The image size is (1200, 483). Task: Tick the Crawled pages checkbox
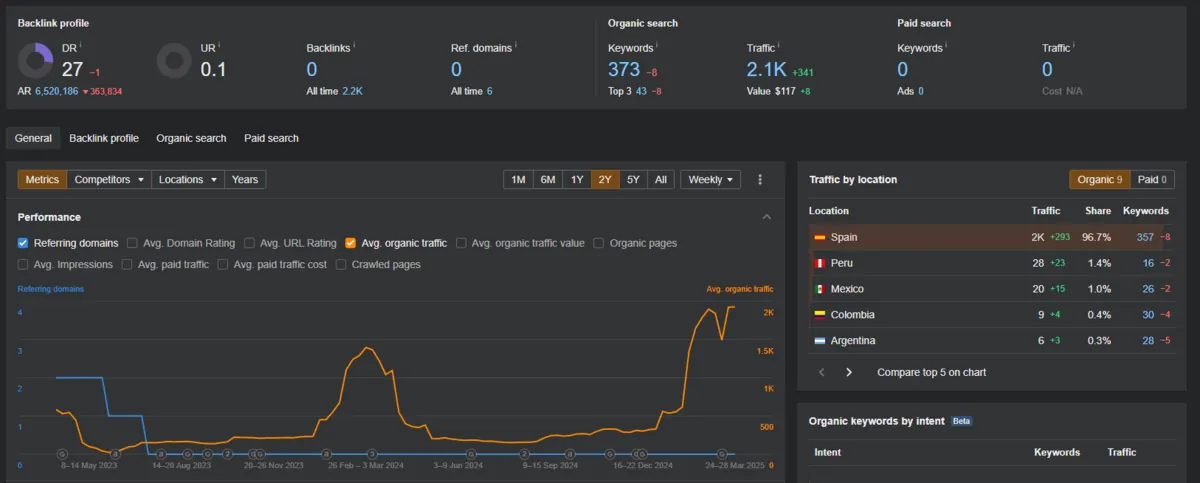(x=341, y=265)
